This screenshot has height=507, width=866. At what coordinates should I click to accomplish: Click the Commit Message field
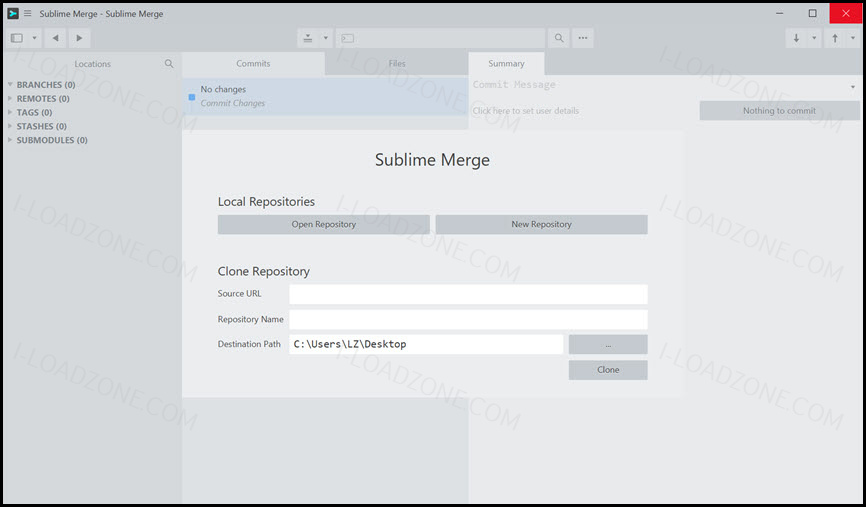(x=659, y=85)
